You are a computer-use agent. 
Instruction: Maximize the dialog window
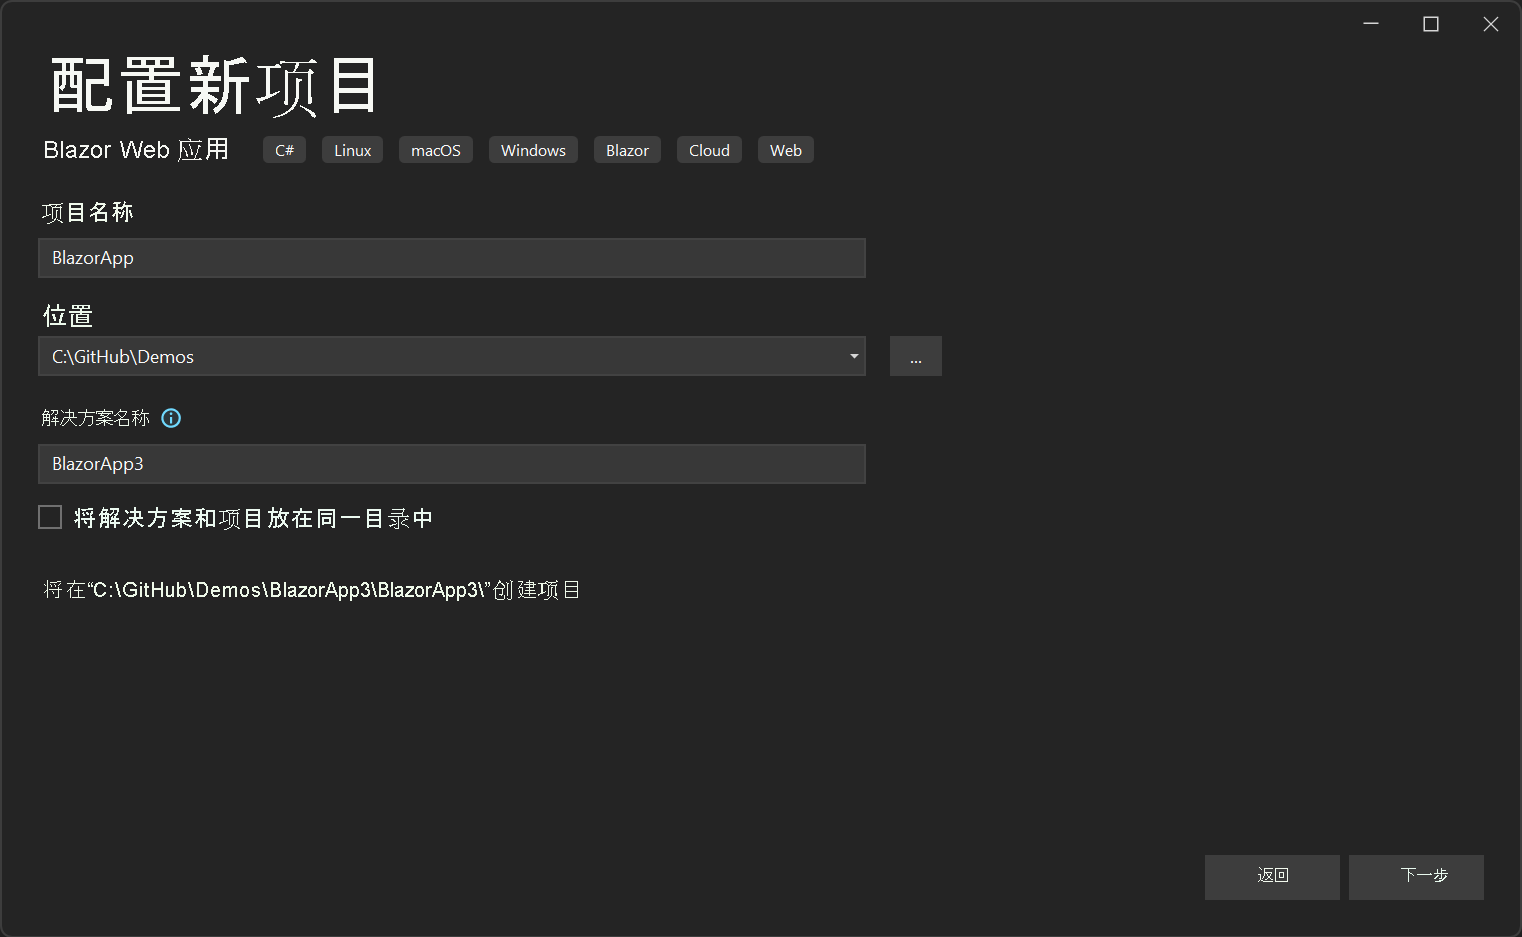pyautogui.click(x=1431, y=24)
